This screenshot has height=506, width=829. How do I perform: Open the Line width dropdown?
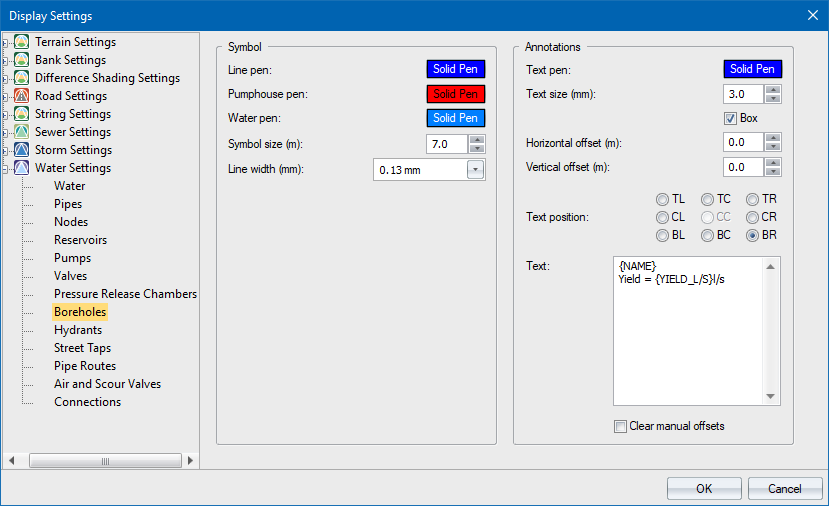pos(475,170)
